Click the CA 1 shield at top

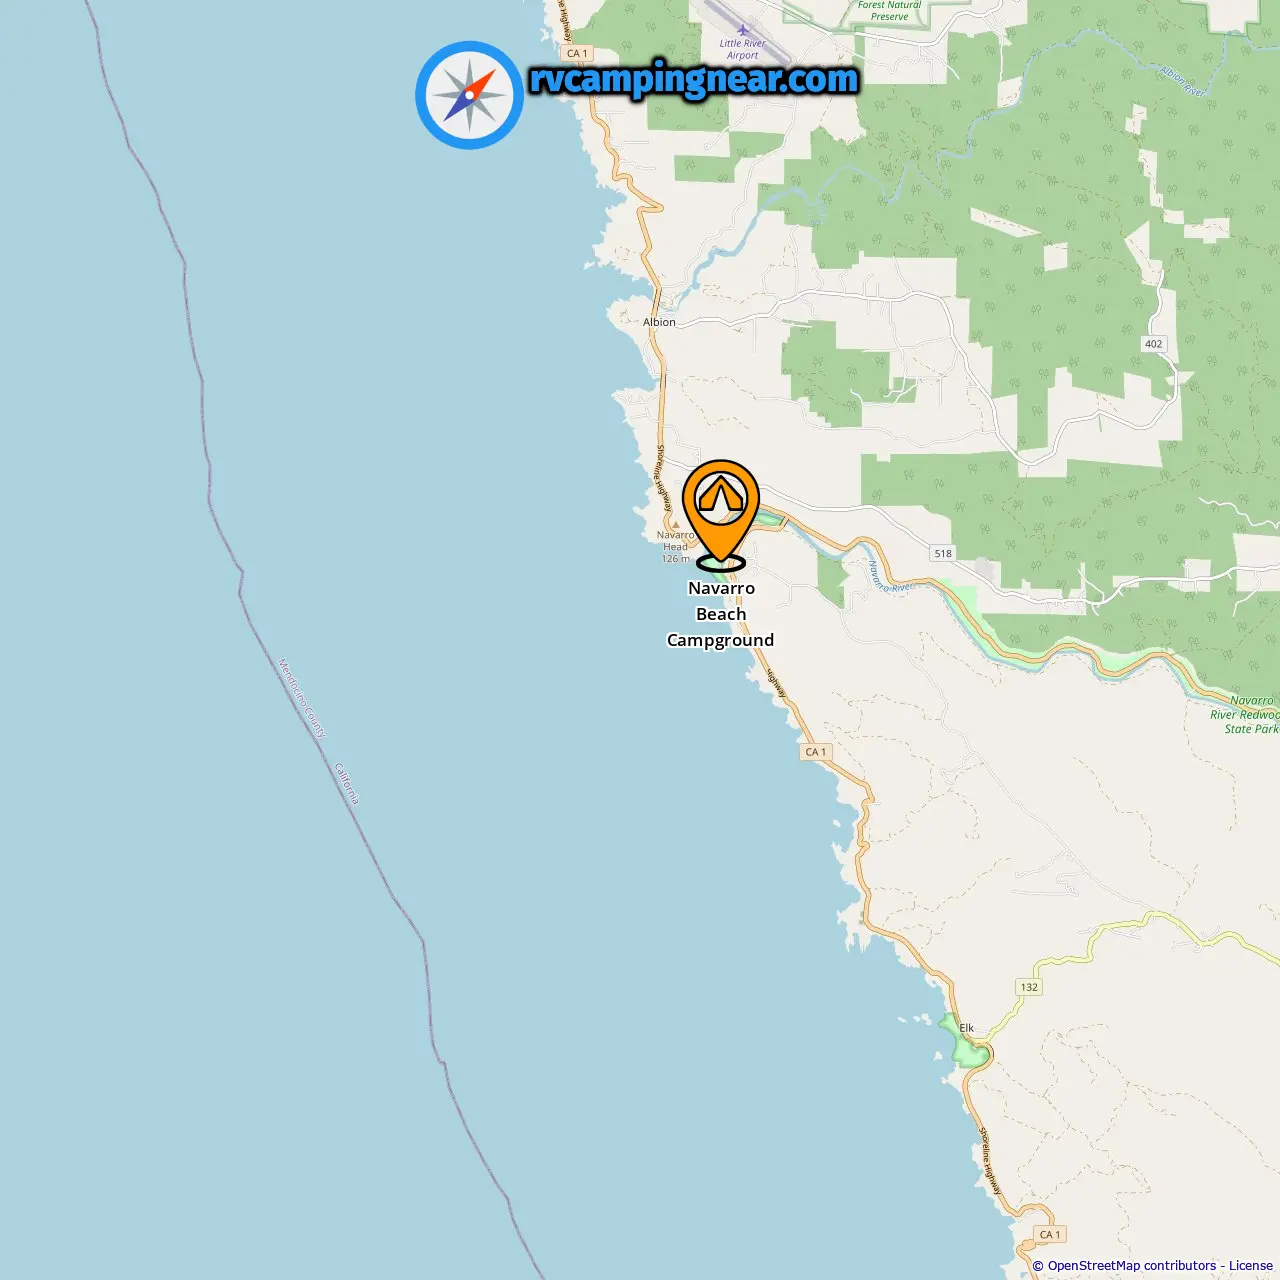click(578, 53)
